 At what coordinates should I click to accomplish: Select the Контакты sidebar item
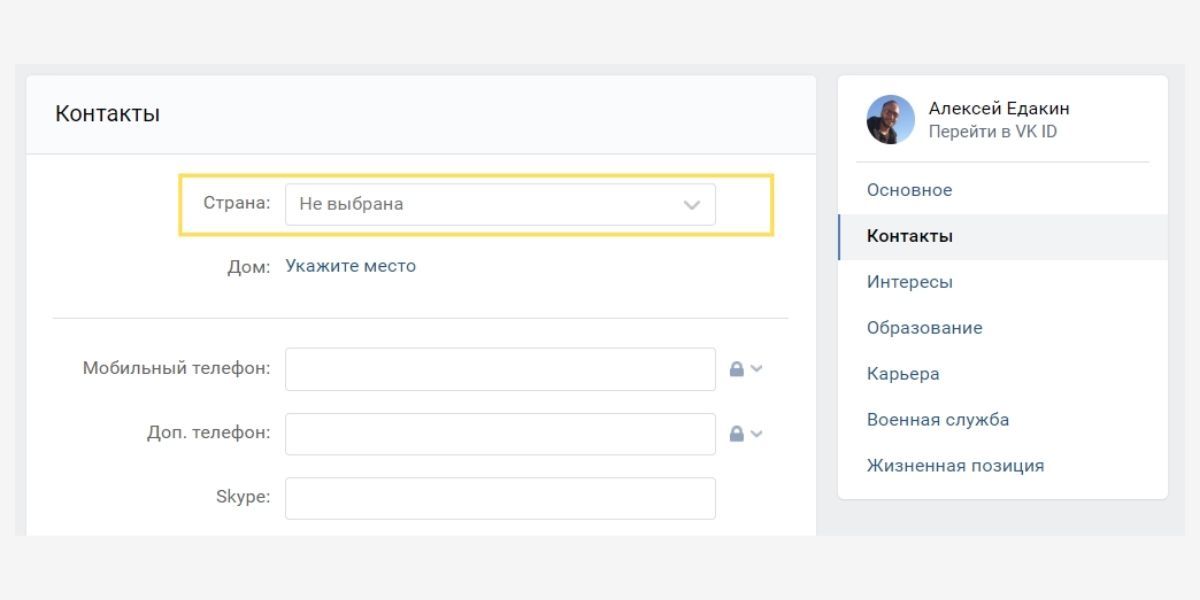909,237
